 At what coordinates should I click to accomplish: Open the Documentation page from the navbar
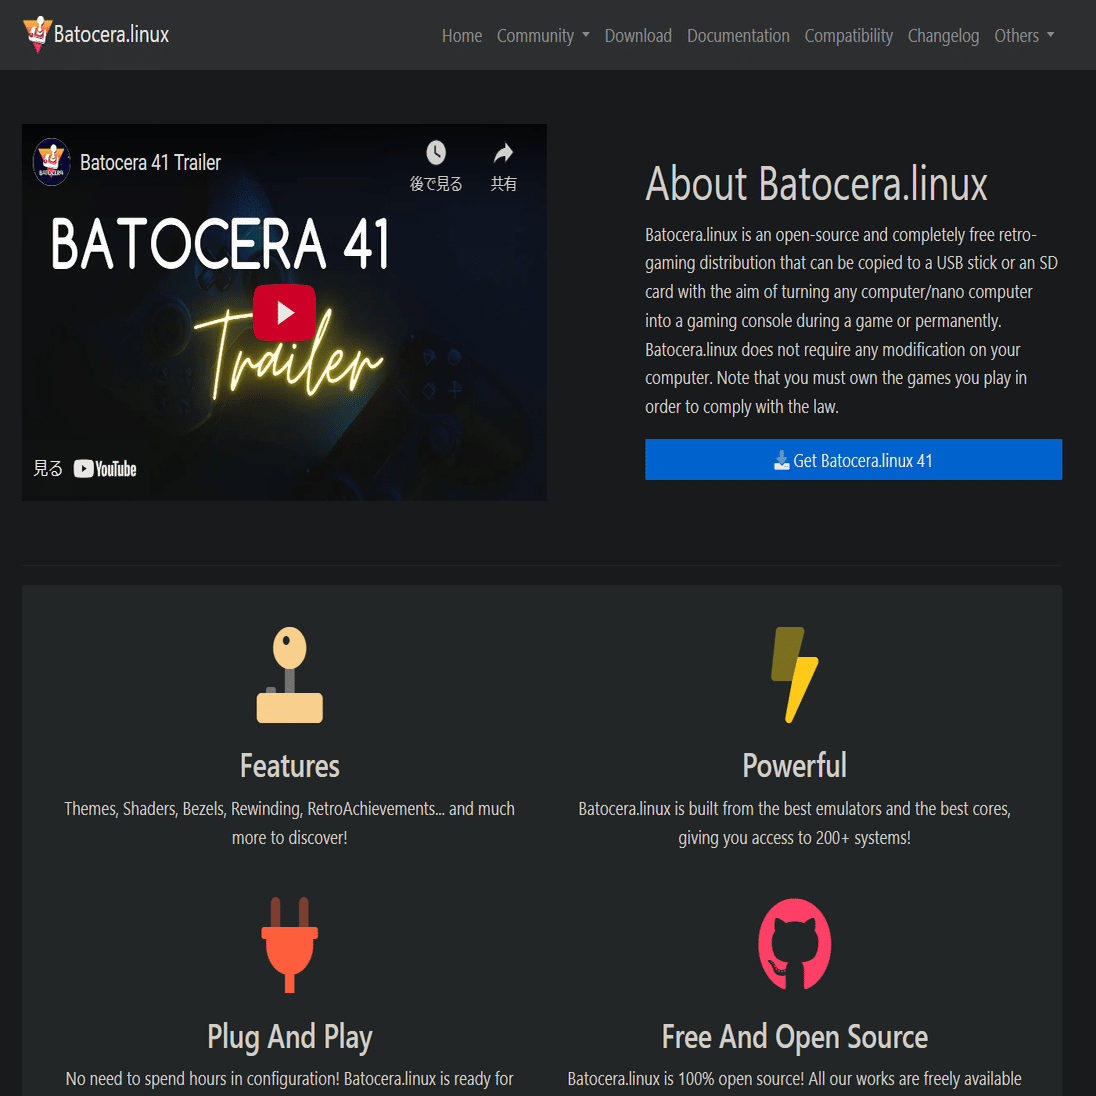738,35
